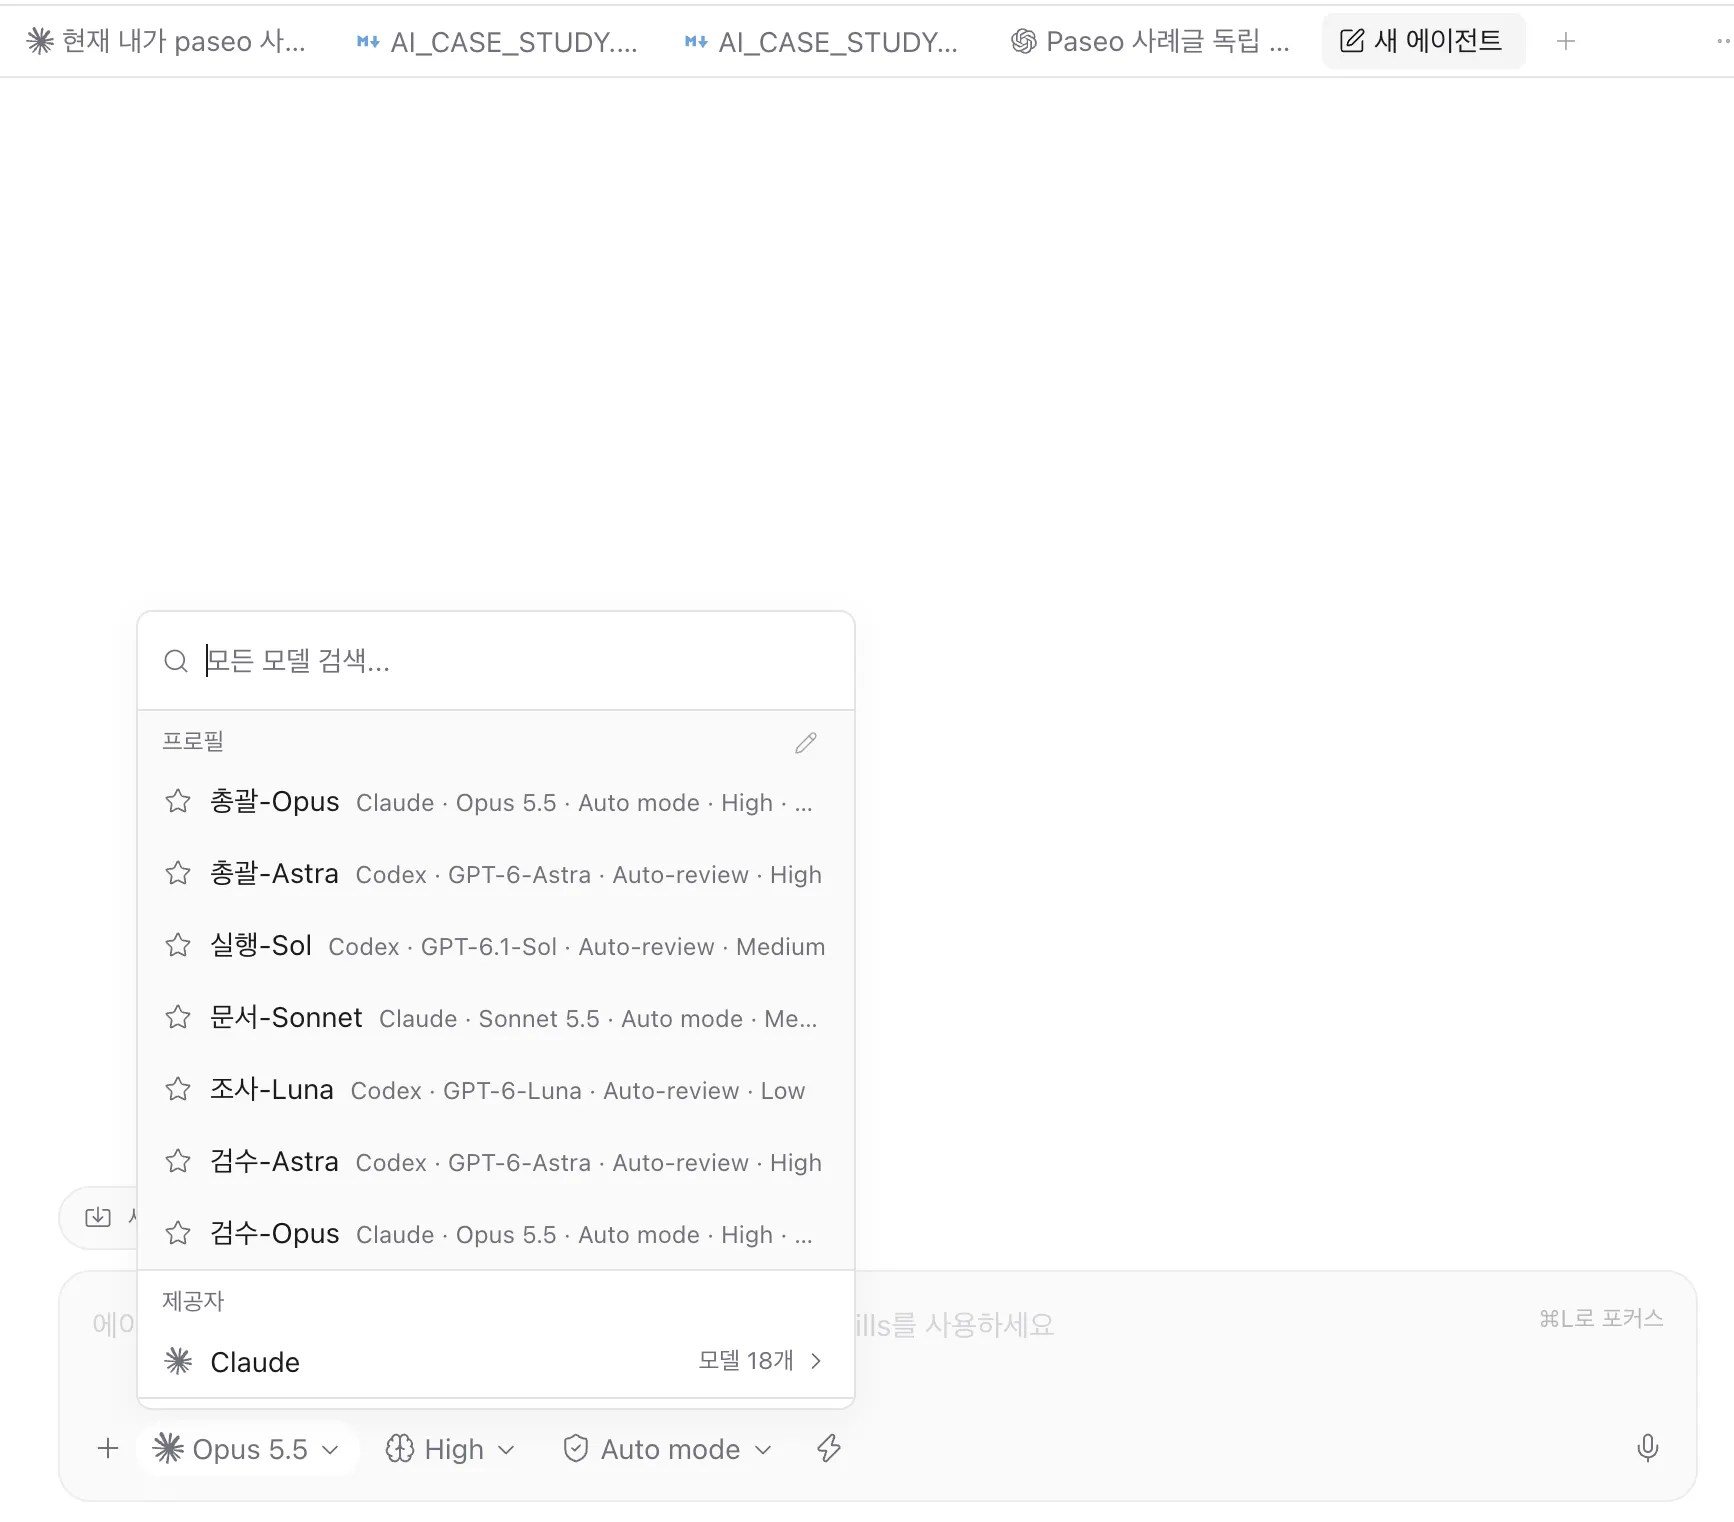
Task: Select the 총괄-Astra profile
Action: pyautogui.click(x=496, y=874)
